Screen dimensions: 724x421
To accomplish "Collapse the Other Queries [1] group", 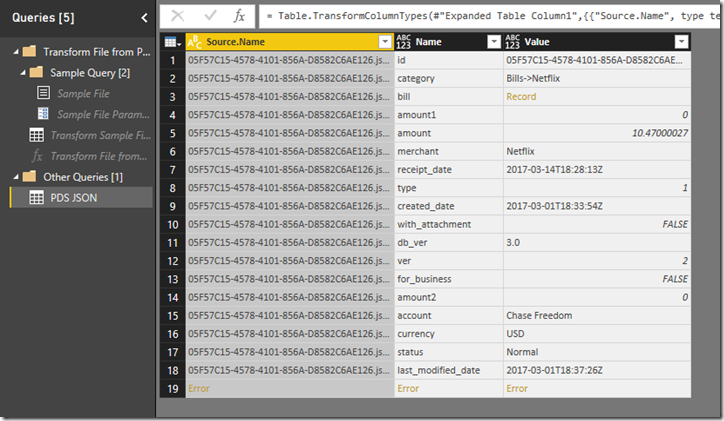I will [x=10, y=177].
